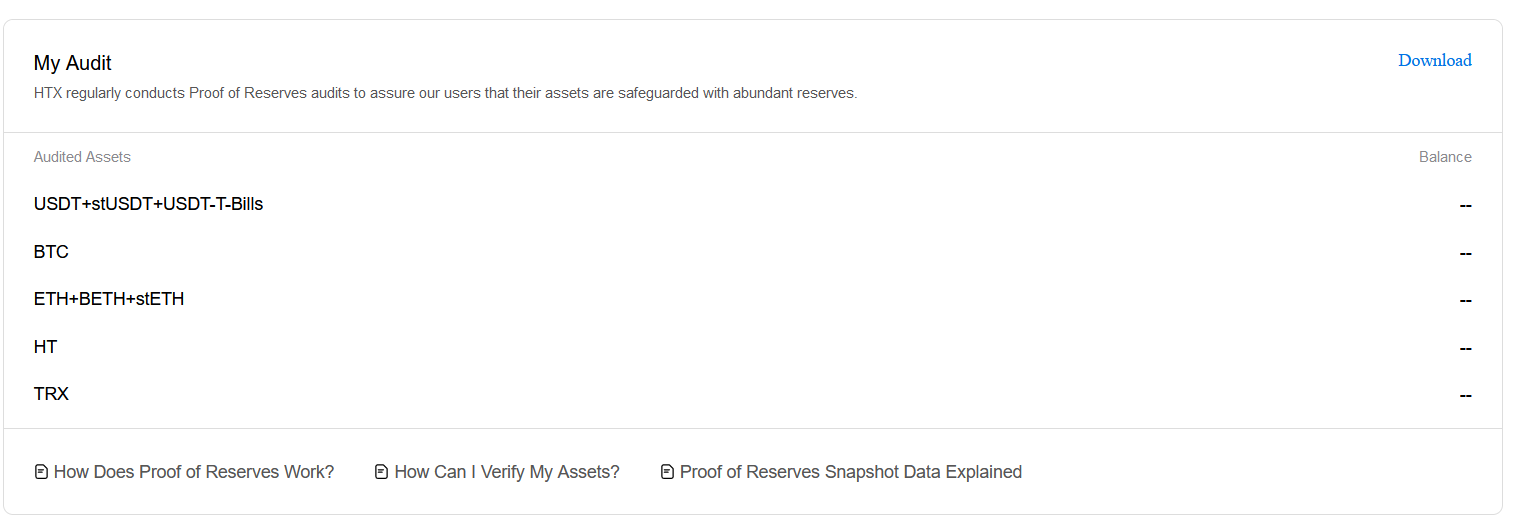Click the balance value in the BTC row

point(1465,253)
